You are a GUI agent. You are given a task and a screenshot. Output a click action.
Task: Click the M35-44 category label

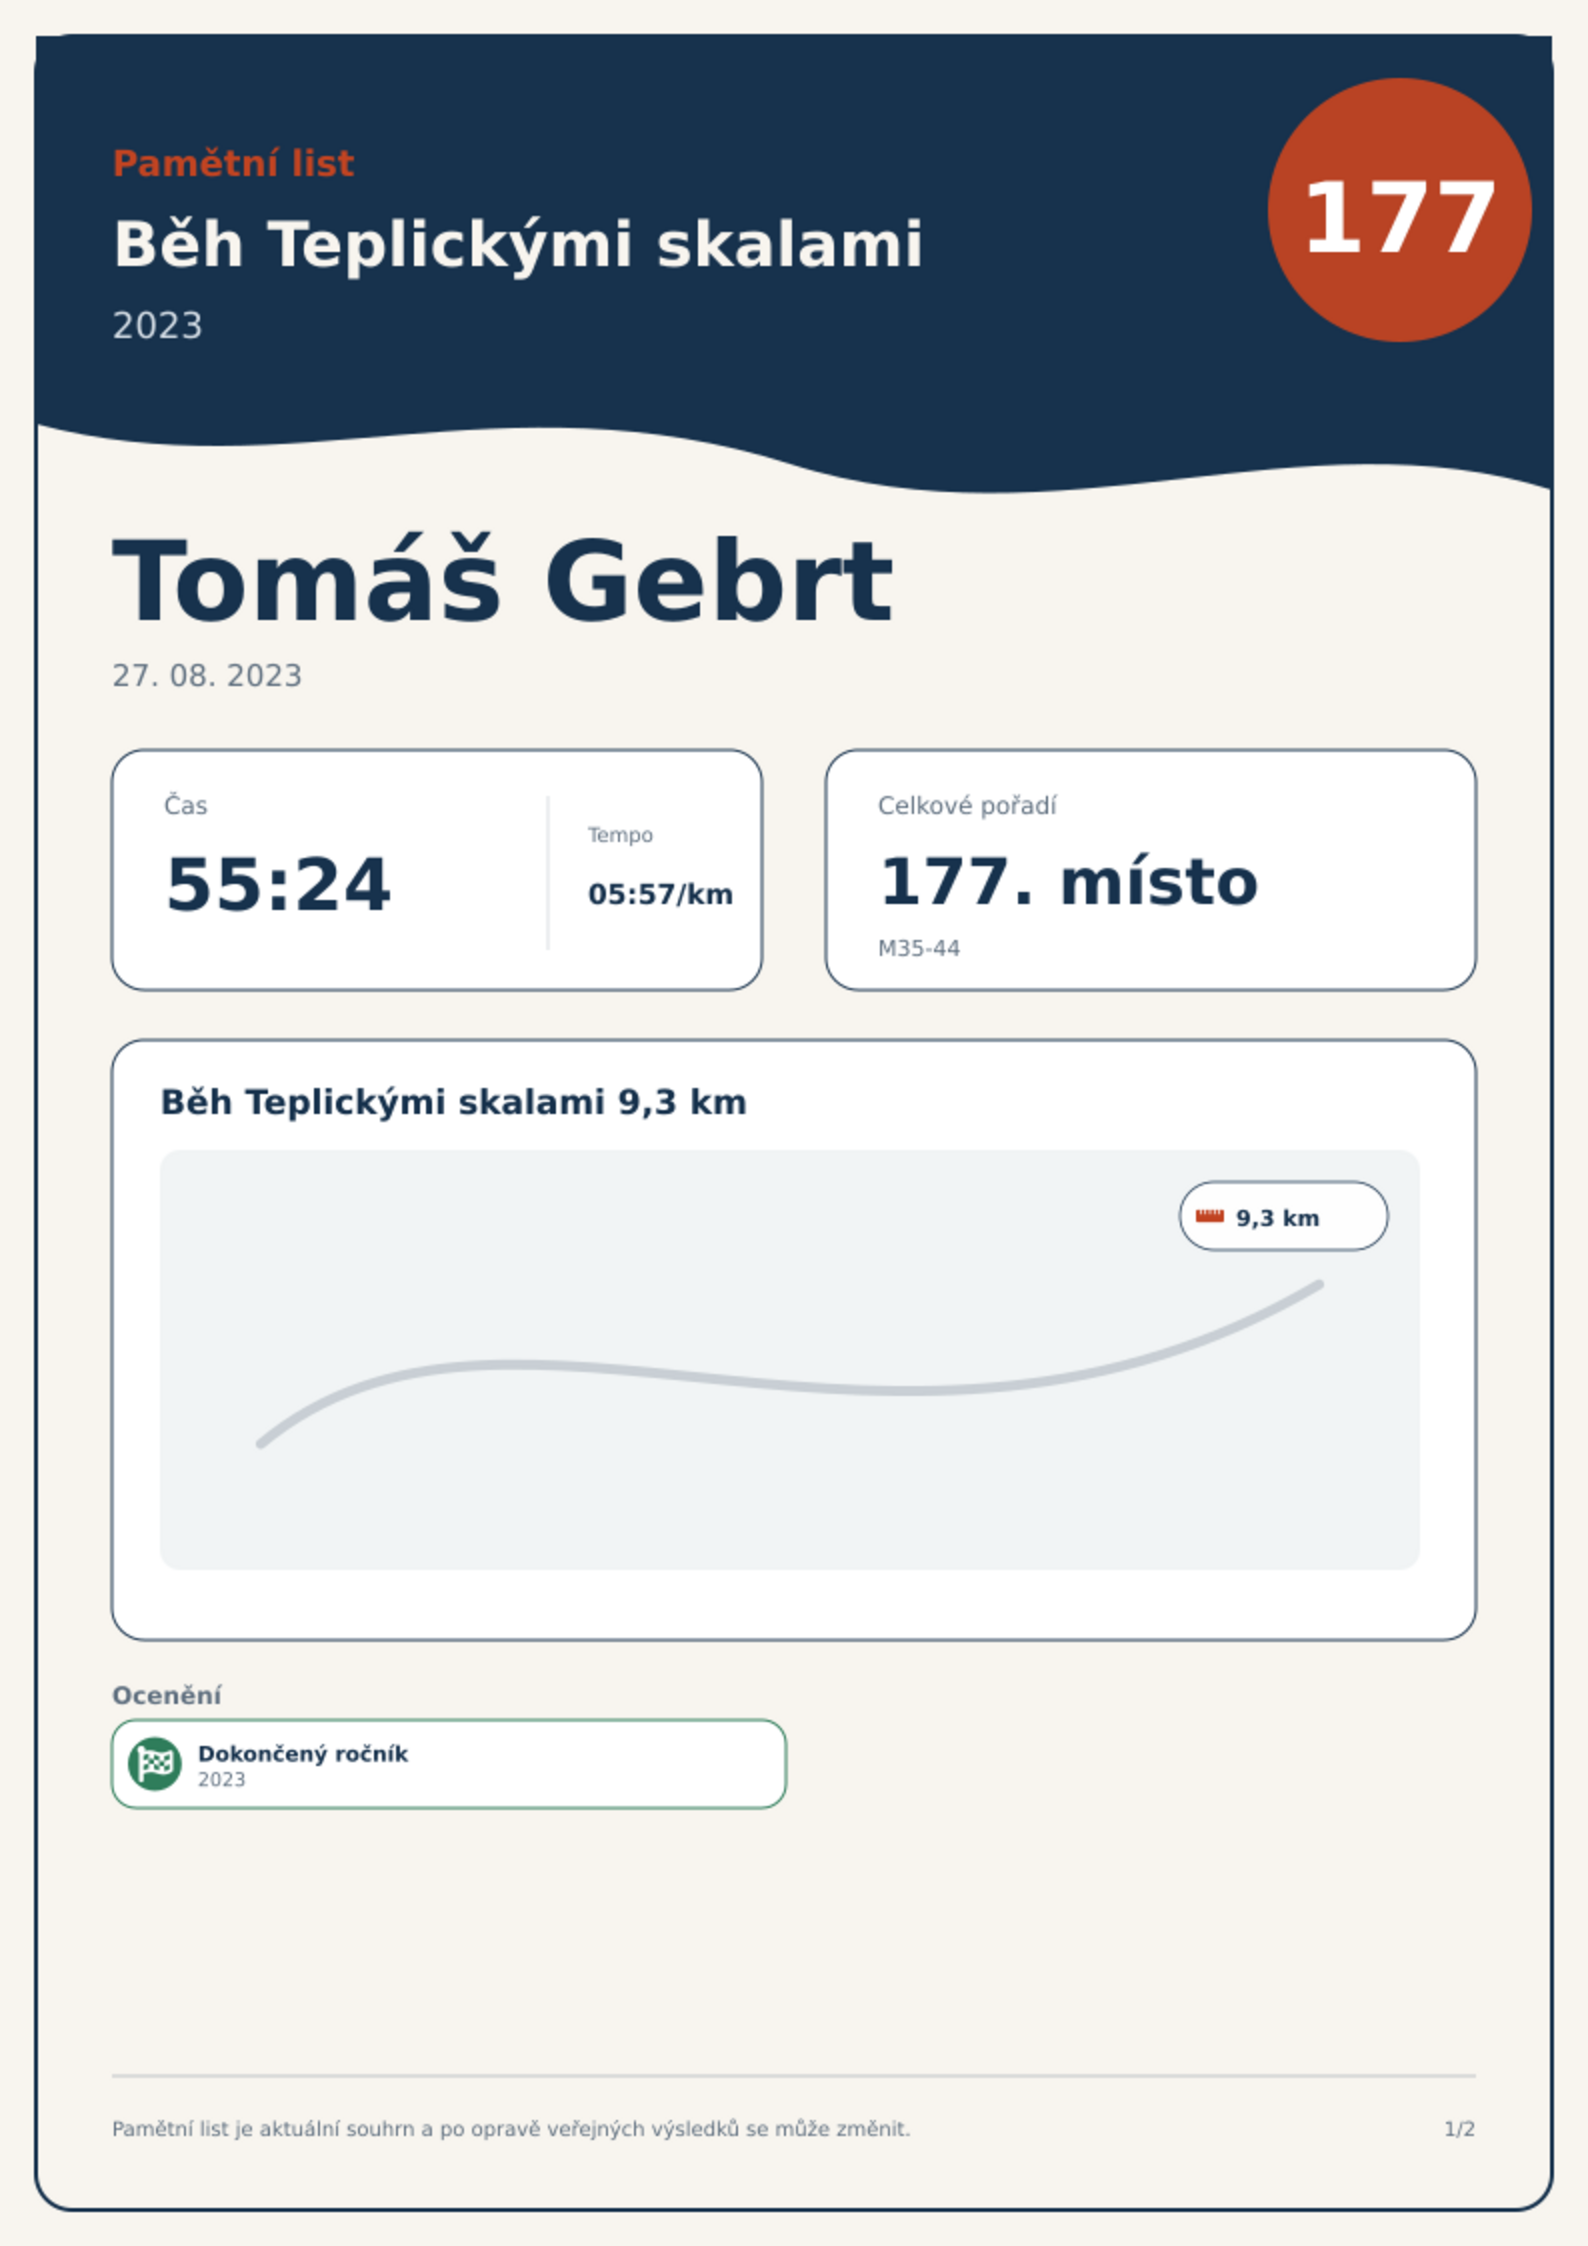click(919, 948)
